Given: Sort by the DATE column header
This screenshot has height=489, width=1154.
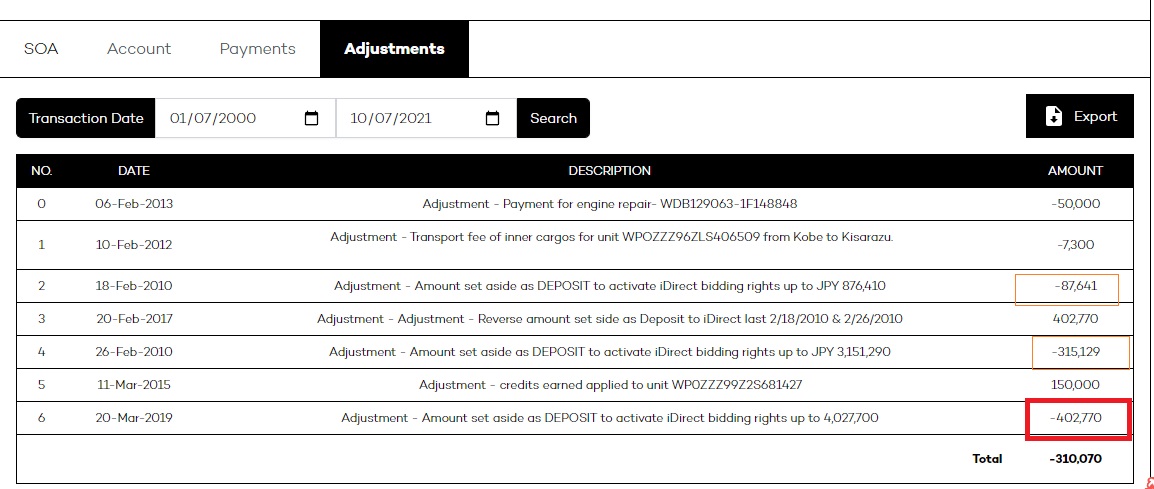Looking at the screenshot, I should click(134, 171).
